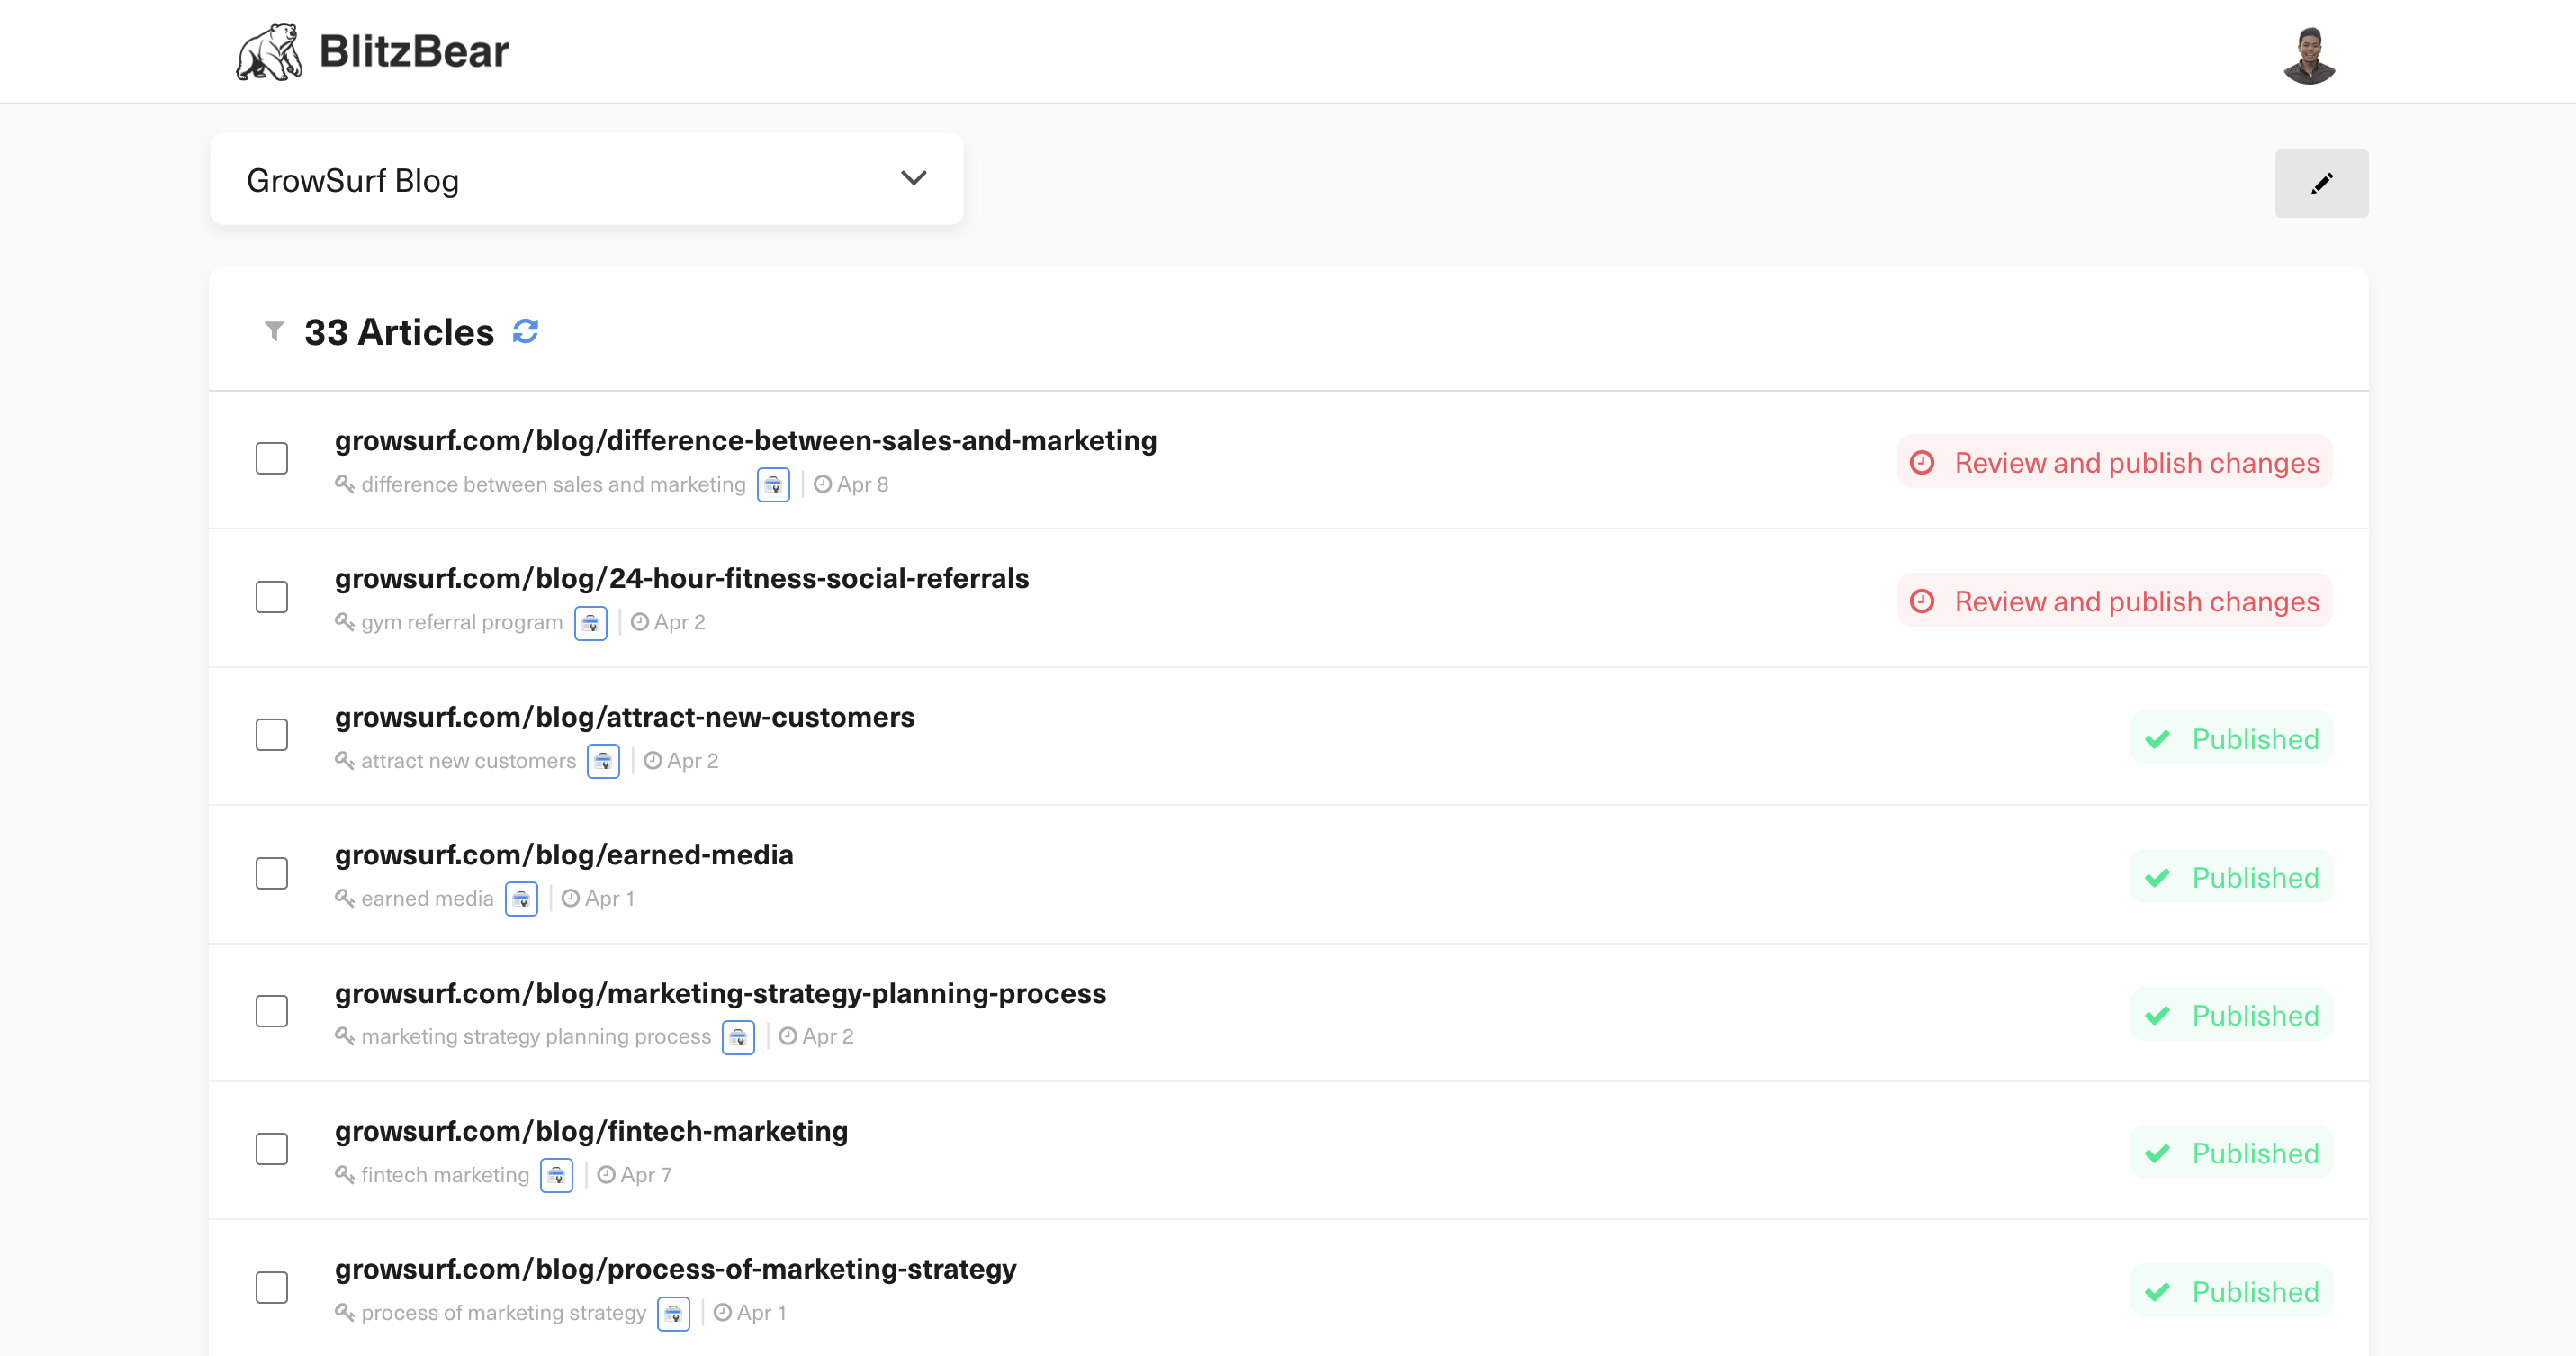This screenshot has height=1356, width=2576.
Task: Click clock icon on gym referral program row
Action: (639, 622)
